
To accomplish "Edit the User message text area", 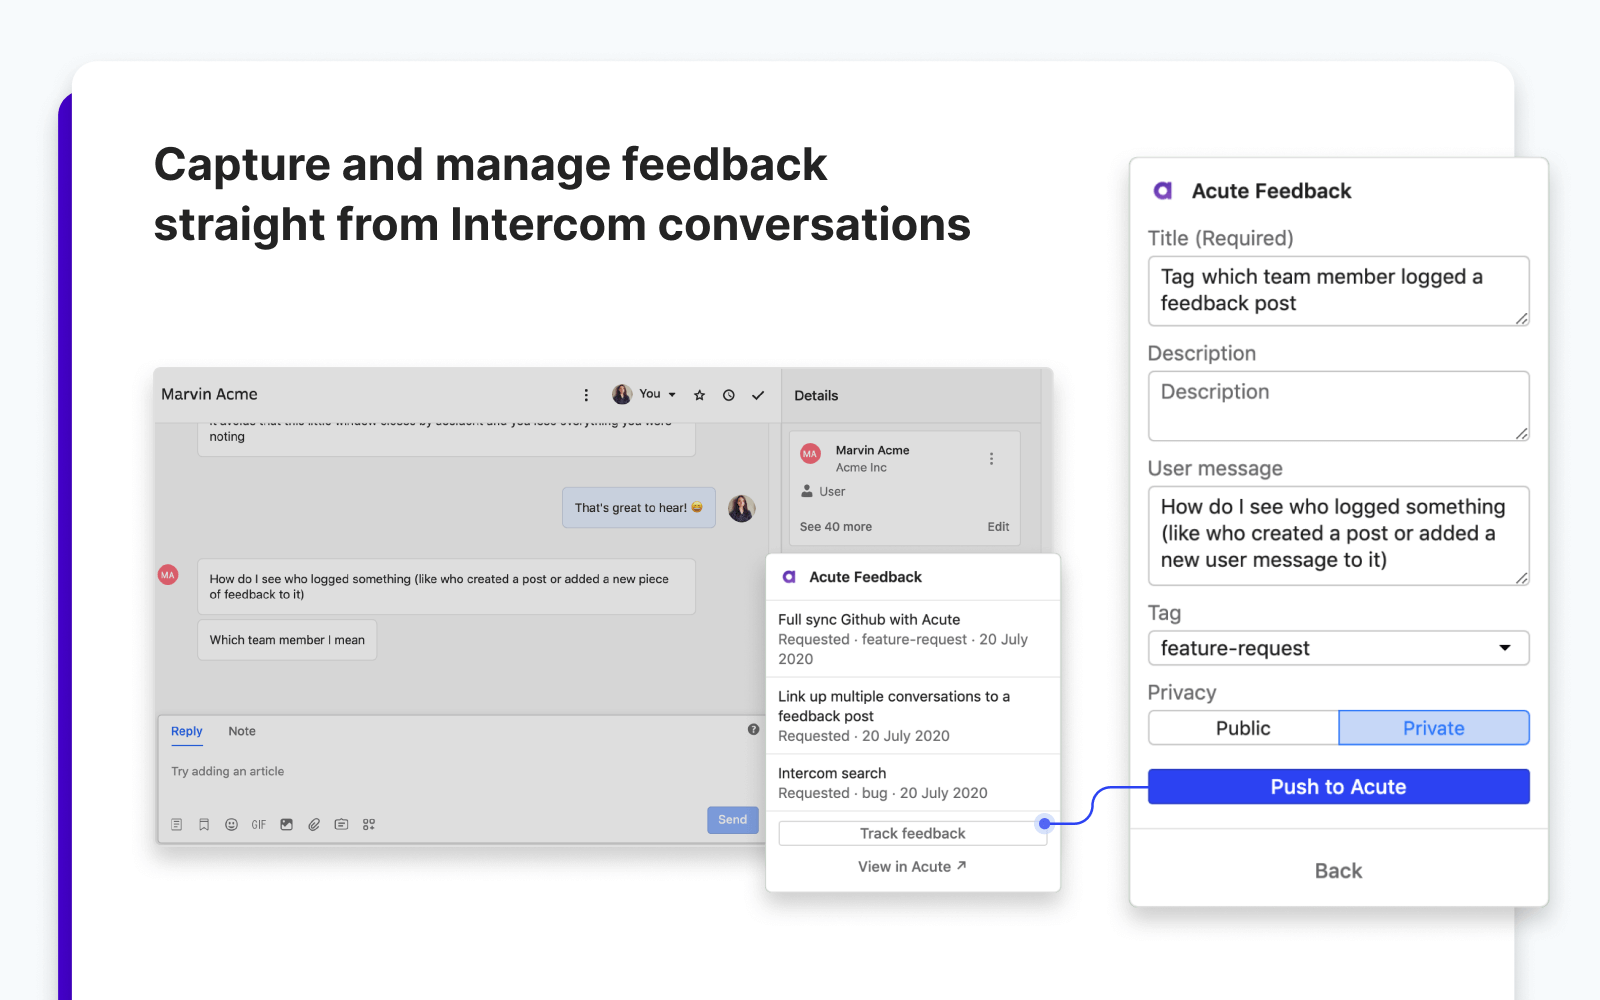I will (1338, 536).
